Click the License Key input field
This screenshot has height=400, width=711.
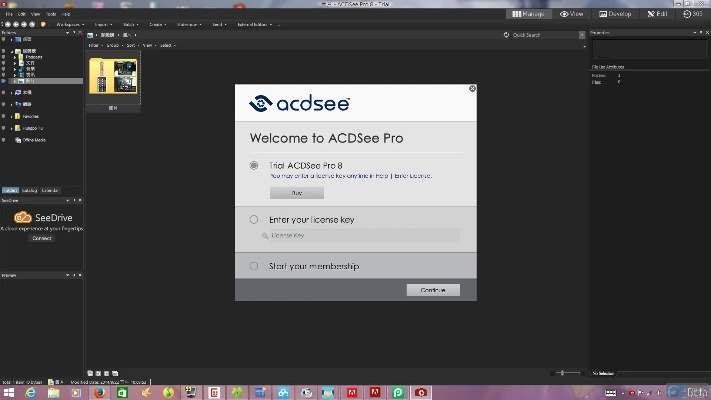360,236
